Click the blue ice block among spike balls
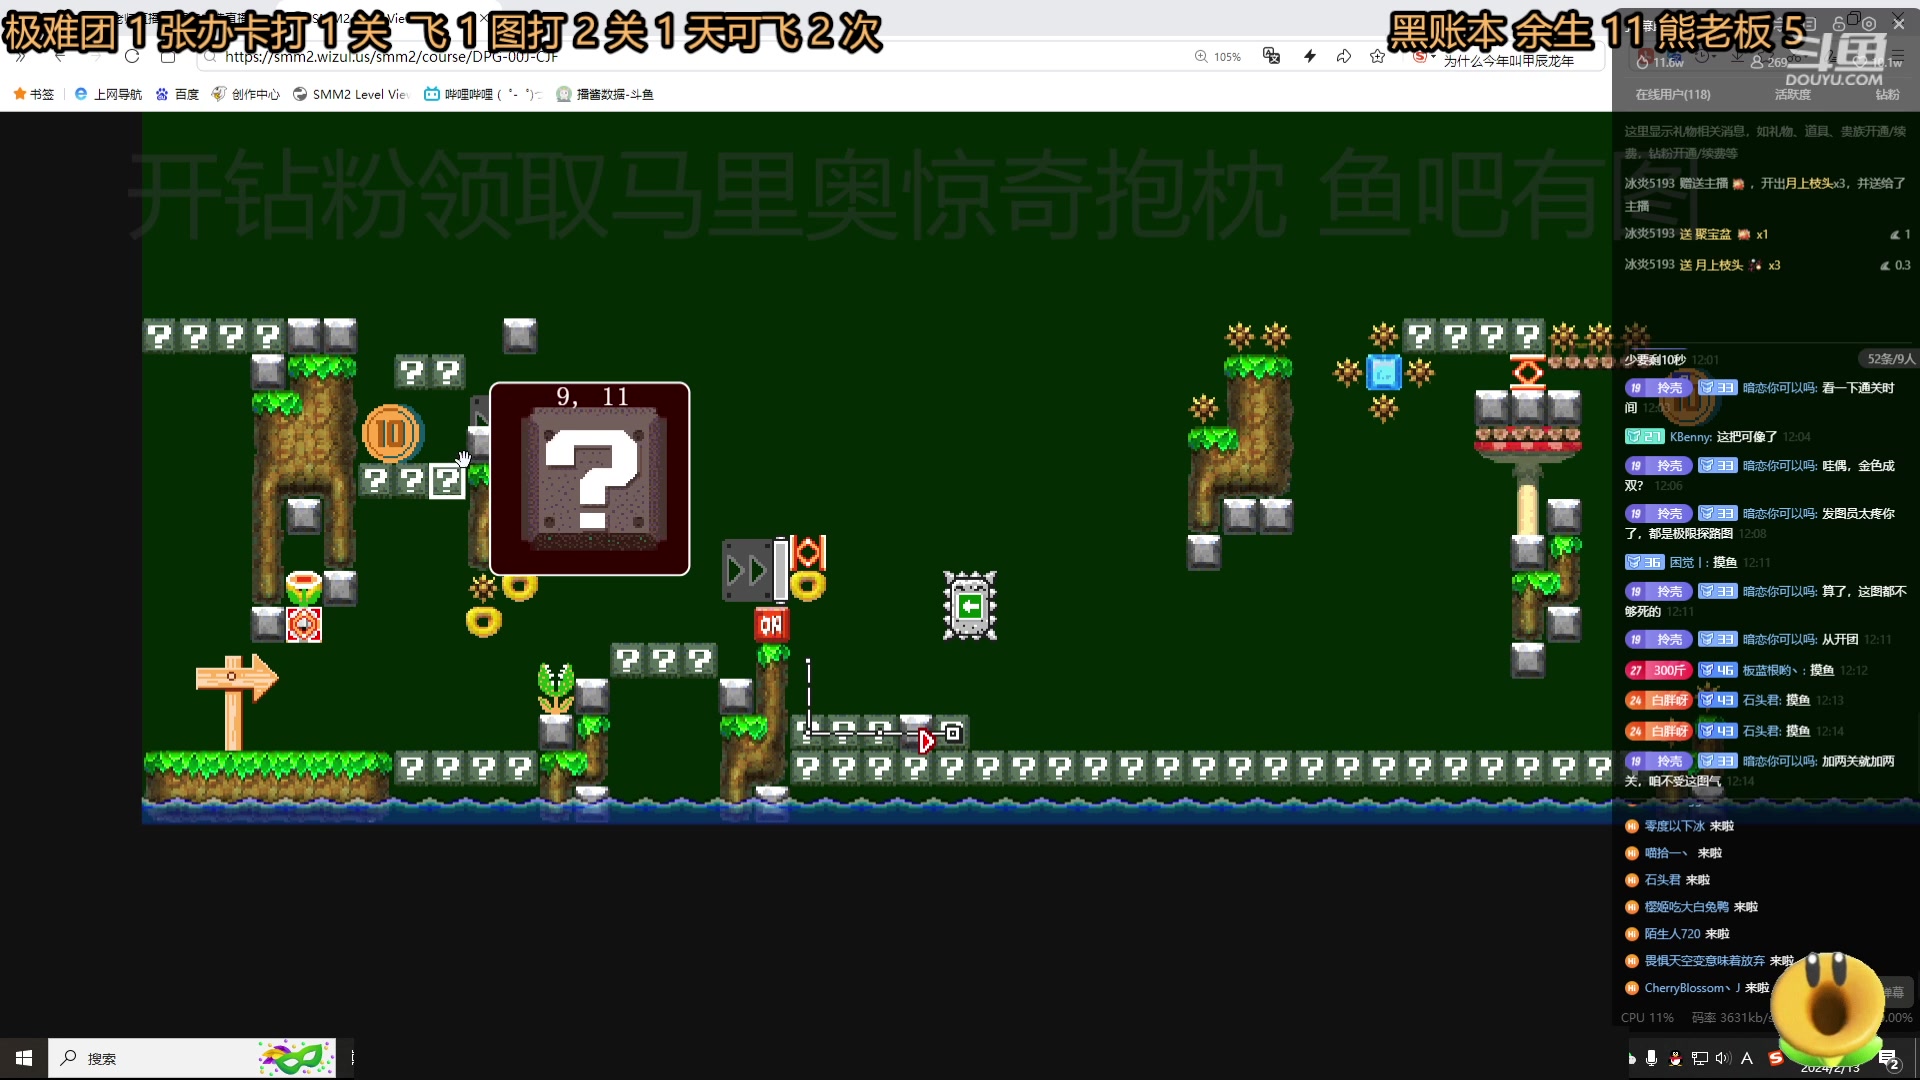 (1384, 372)
